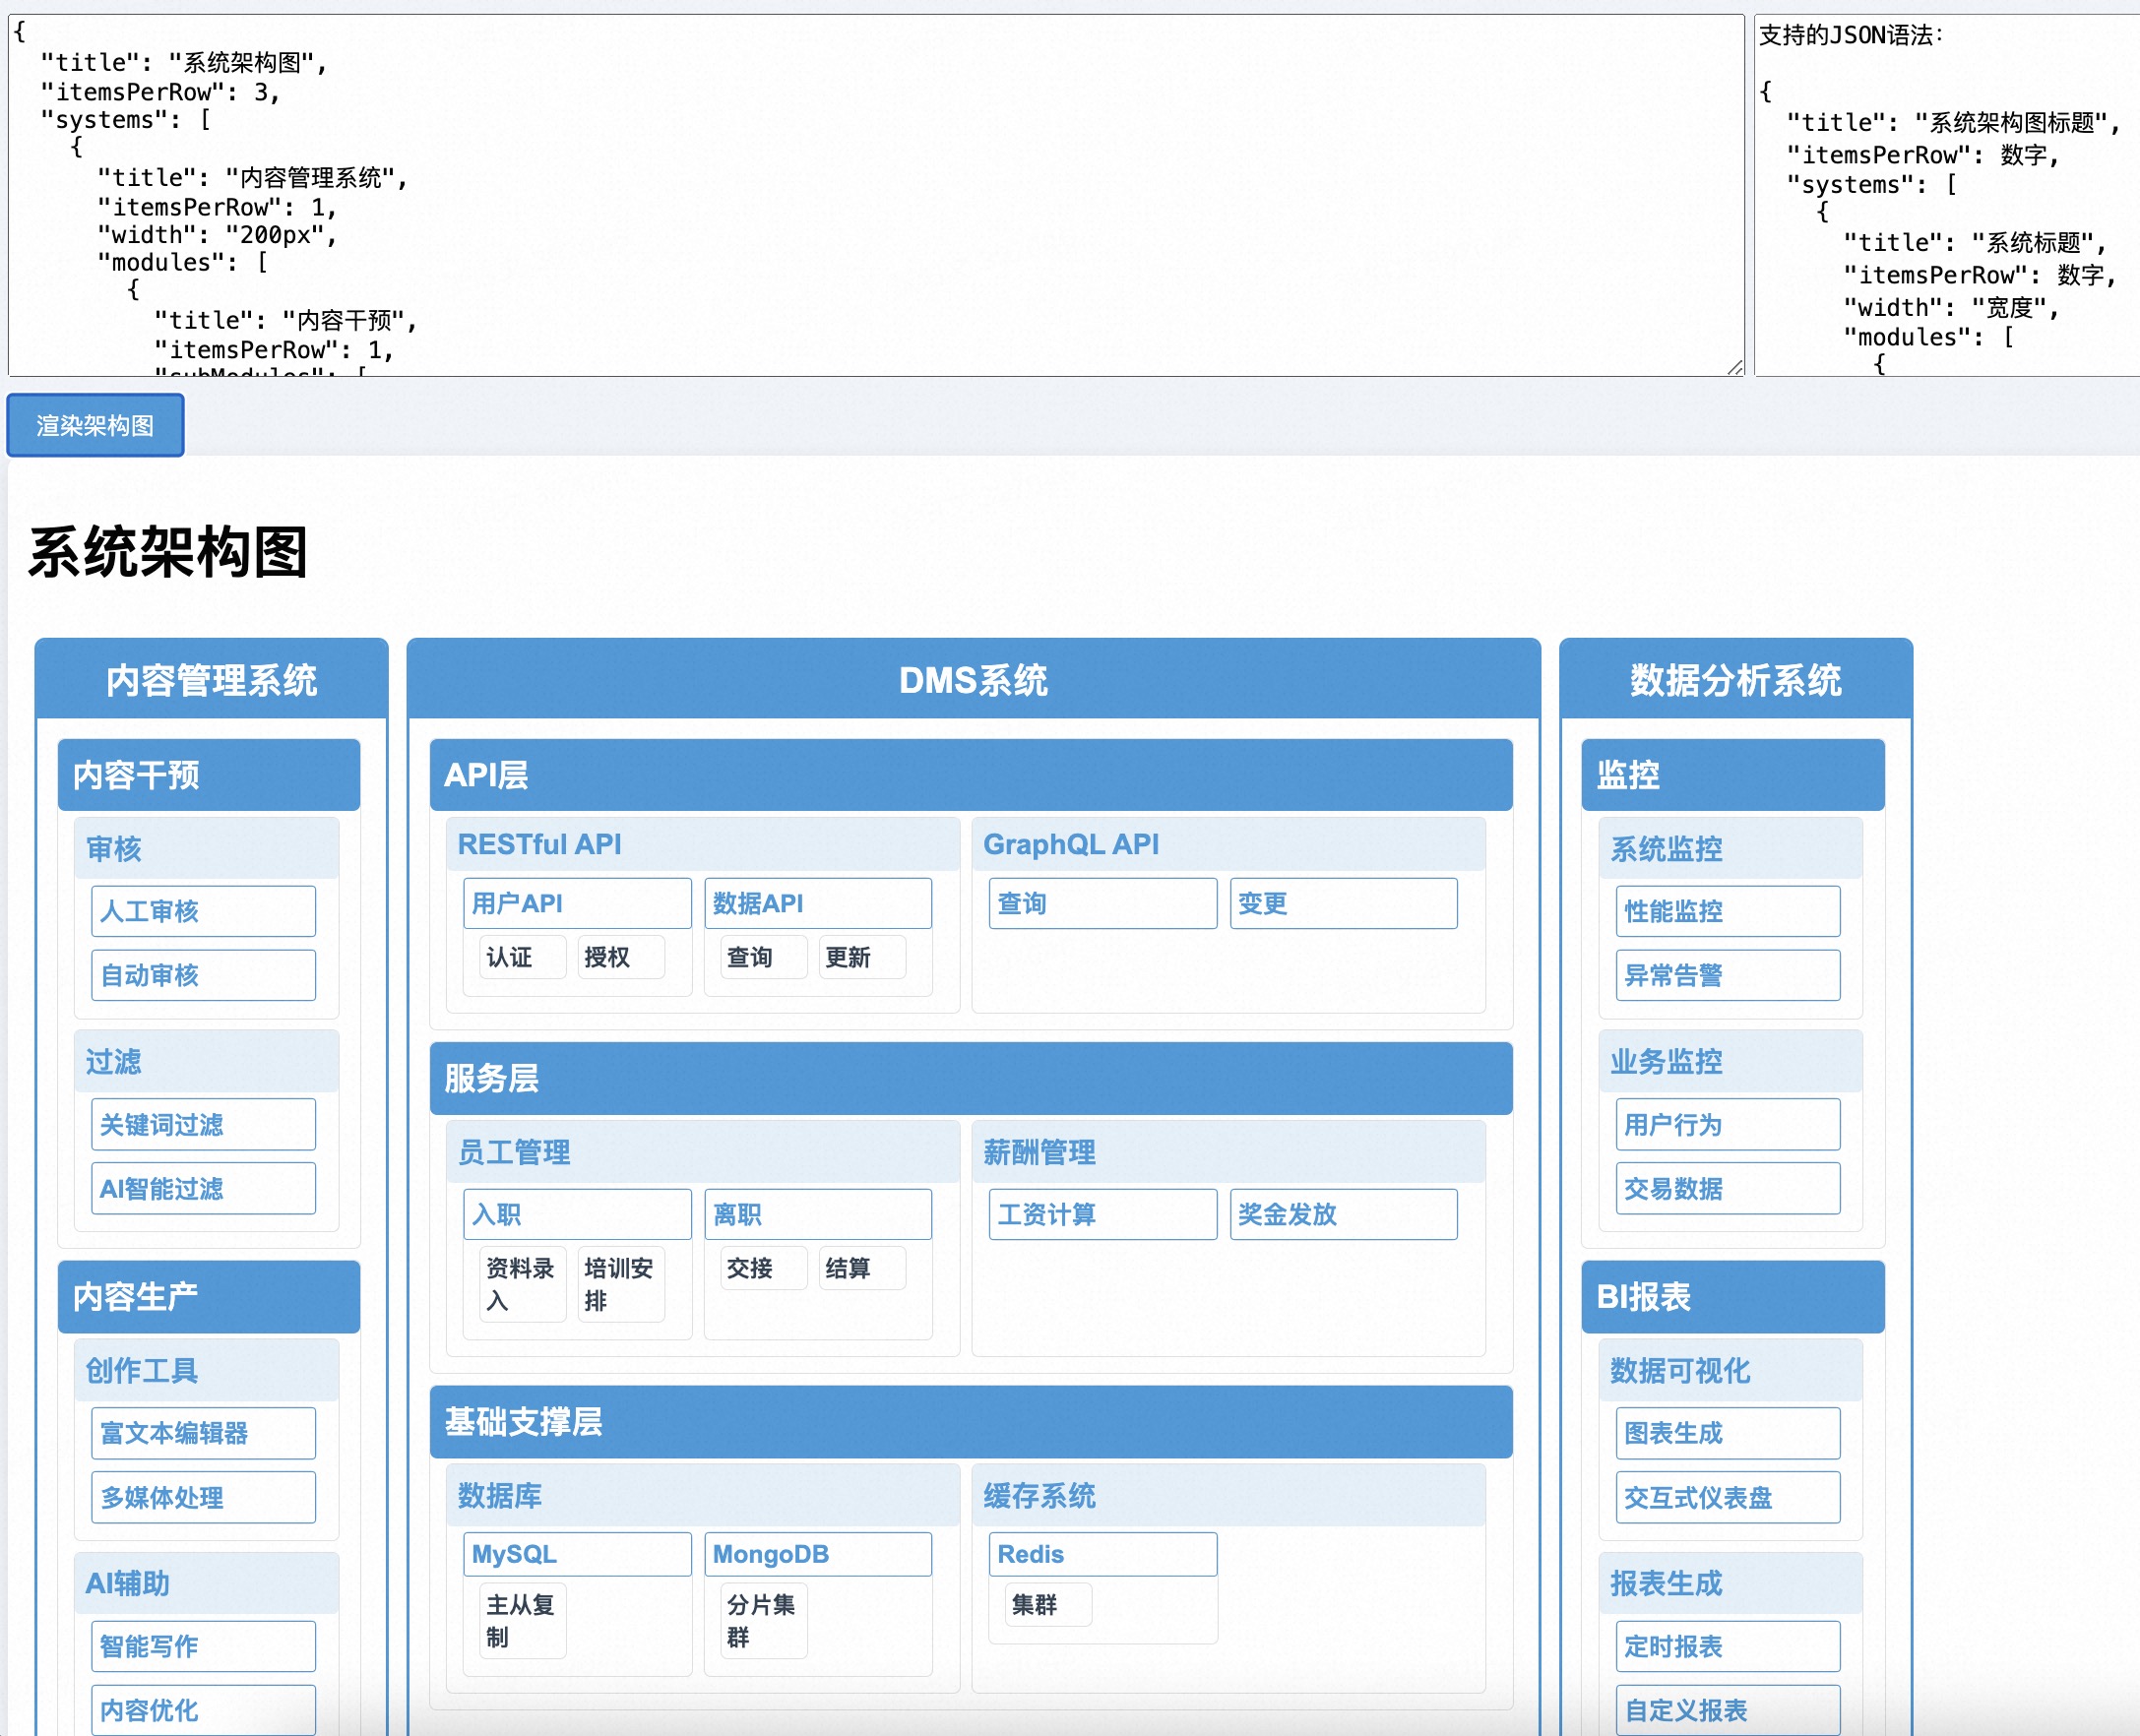Click the 交接 chip
Image resolution: width=2140 pixels, height=1736 pixels.
point(764,1269)
